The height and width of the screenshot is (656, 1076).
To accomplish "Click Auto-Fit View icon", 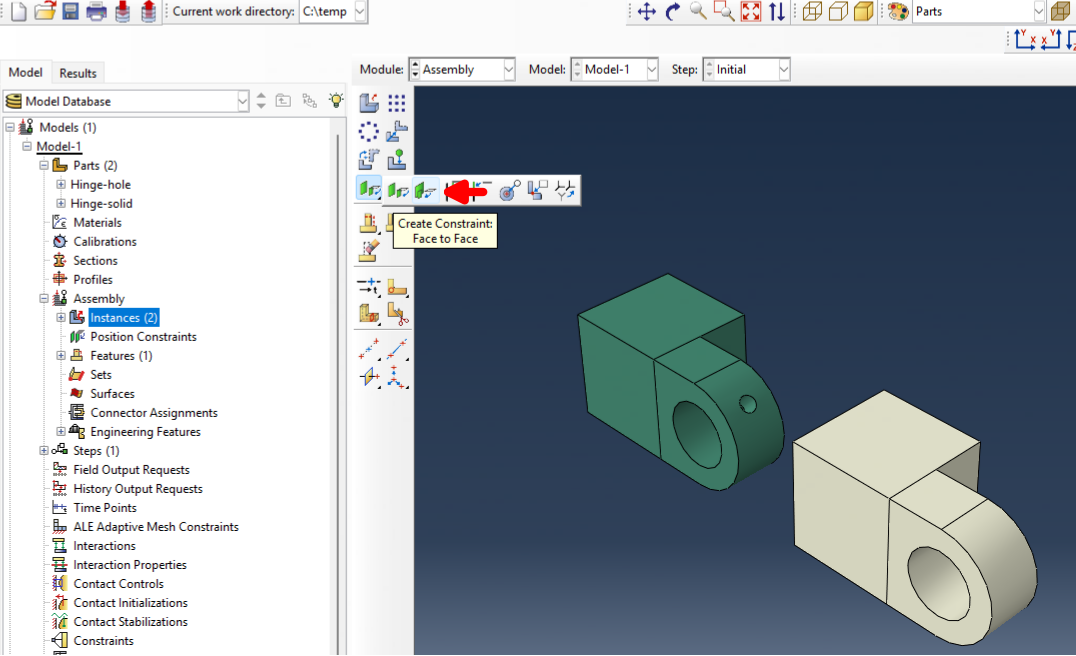I will click(750, 12).
